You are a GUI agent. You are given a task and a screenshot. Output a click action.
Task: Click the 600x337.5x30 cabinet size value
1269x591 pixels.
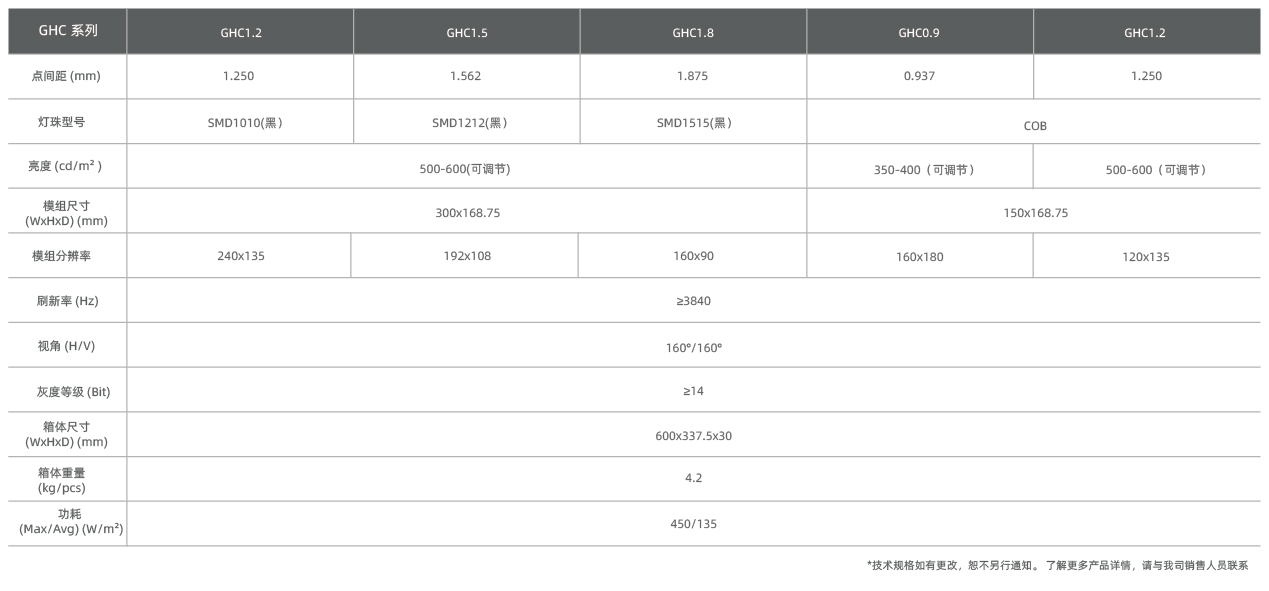tap(693, 436)
